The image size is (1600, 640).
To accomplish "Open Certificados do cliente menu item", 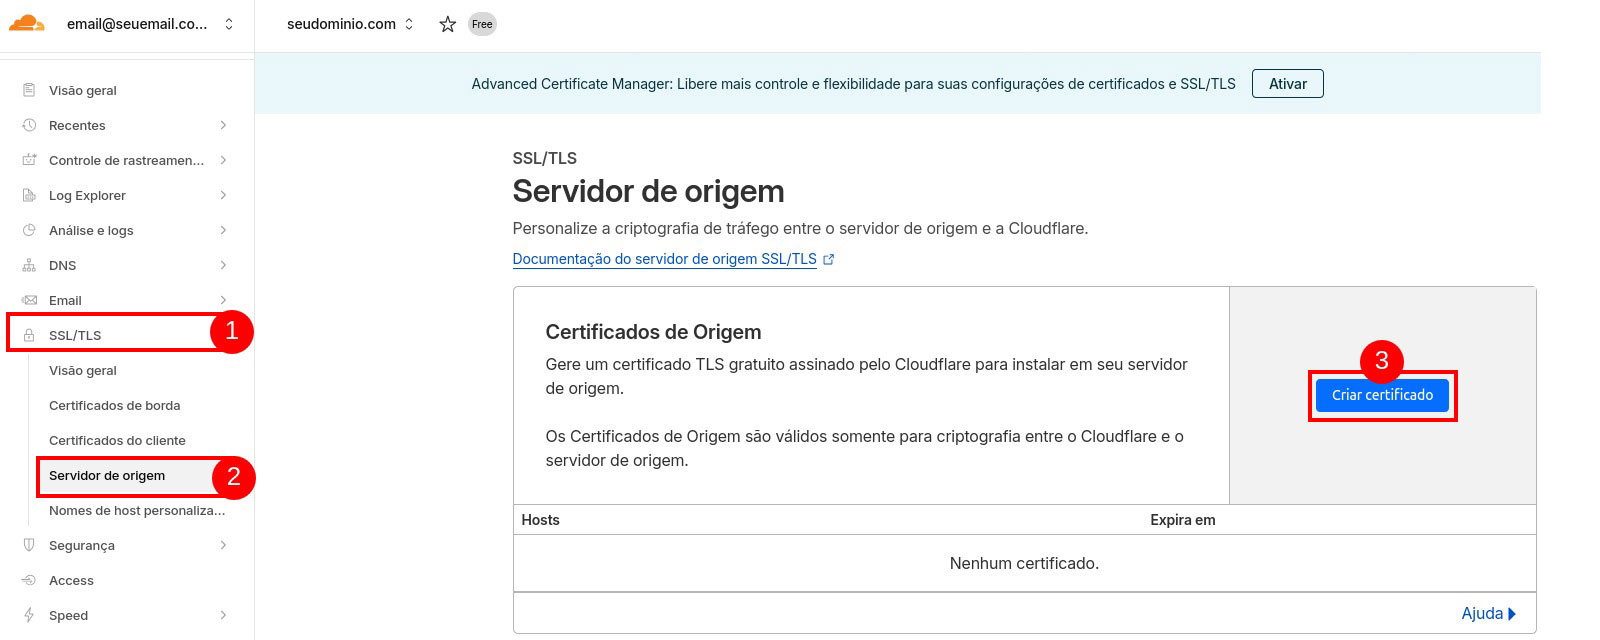I will point(117,440).
